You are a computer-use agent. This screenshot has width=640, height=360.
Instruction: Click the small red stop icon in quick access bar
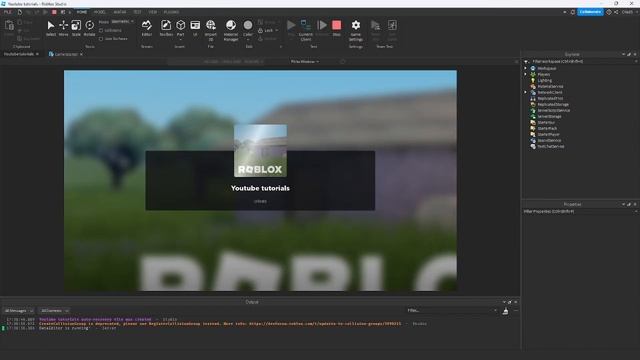(x=54, y=12)
